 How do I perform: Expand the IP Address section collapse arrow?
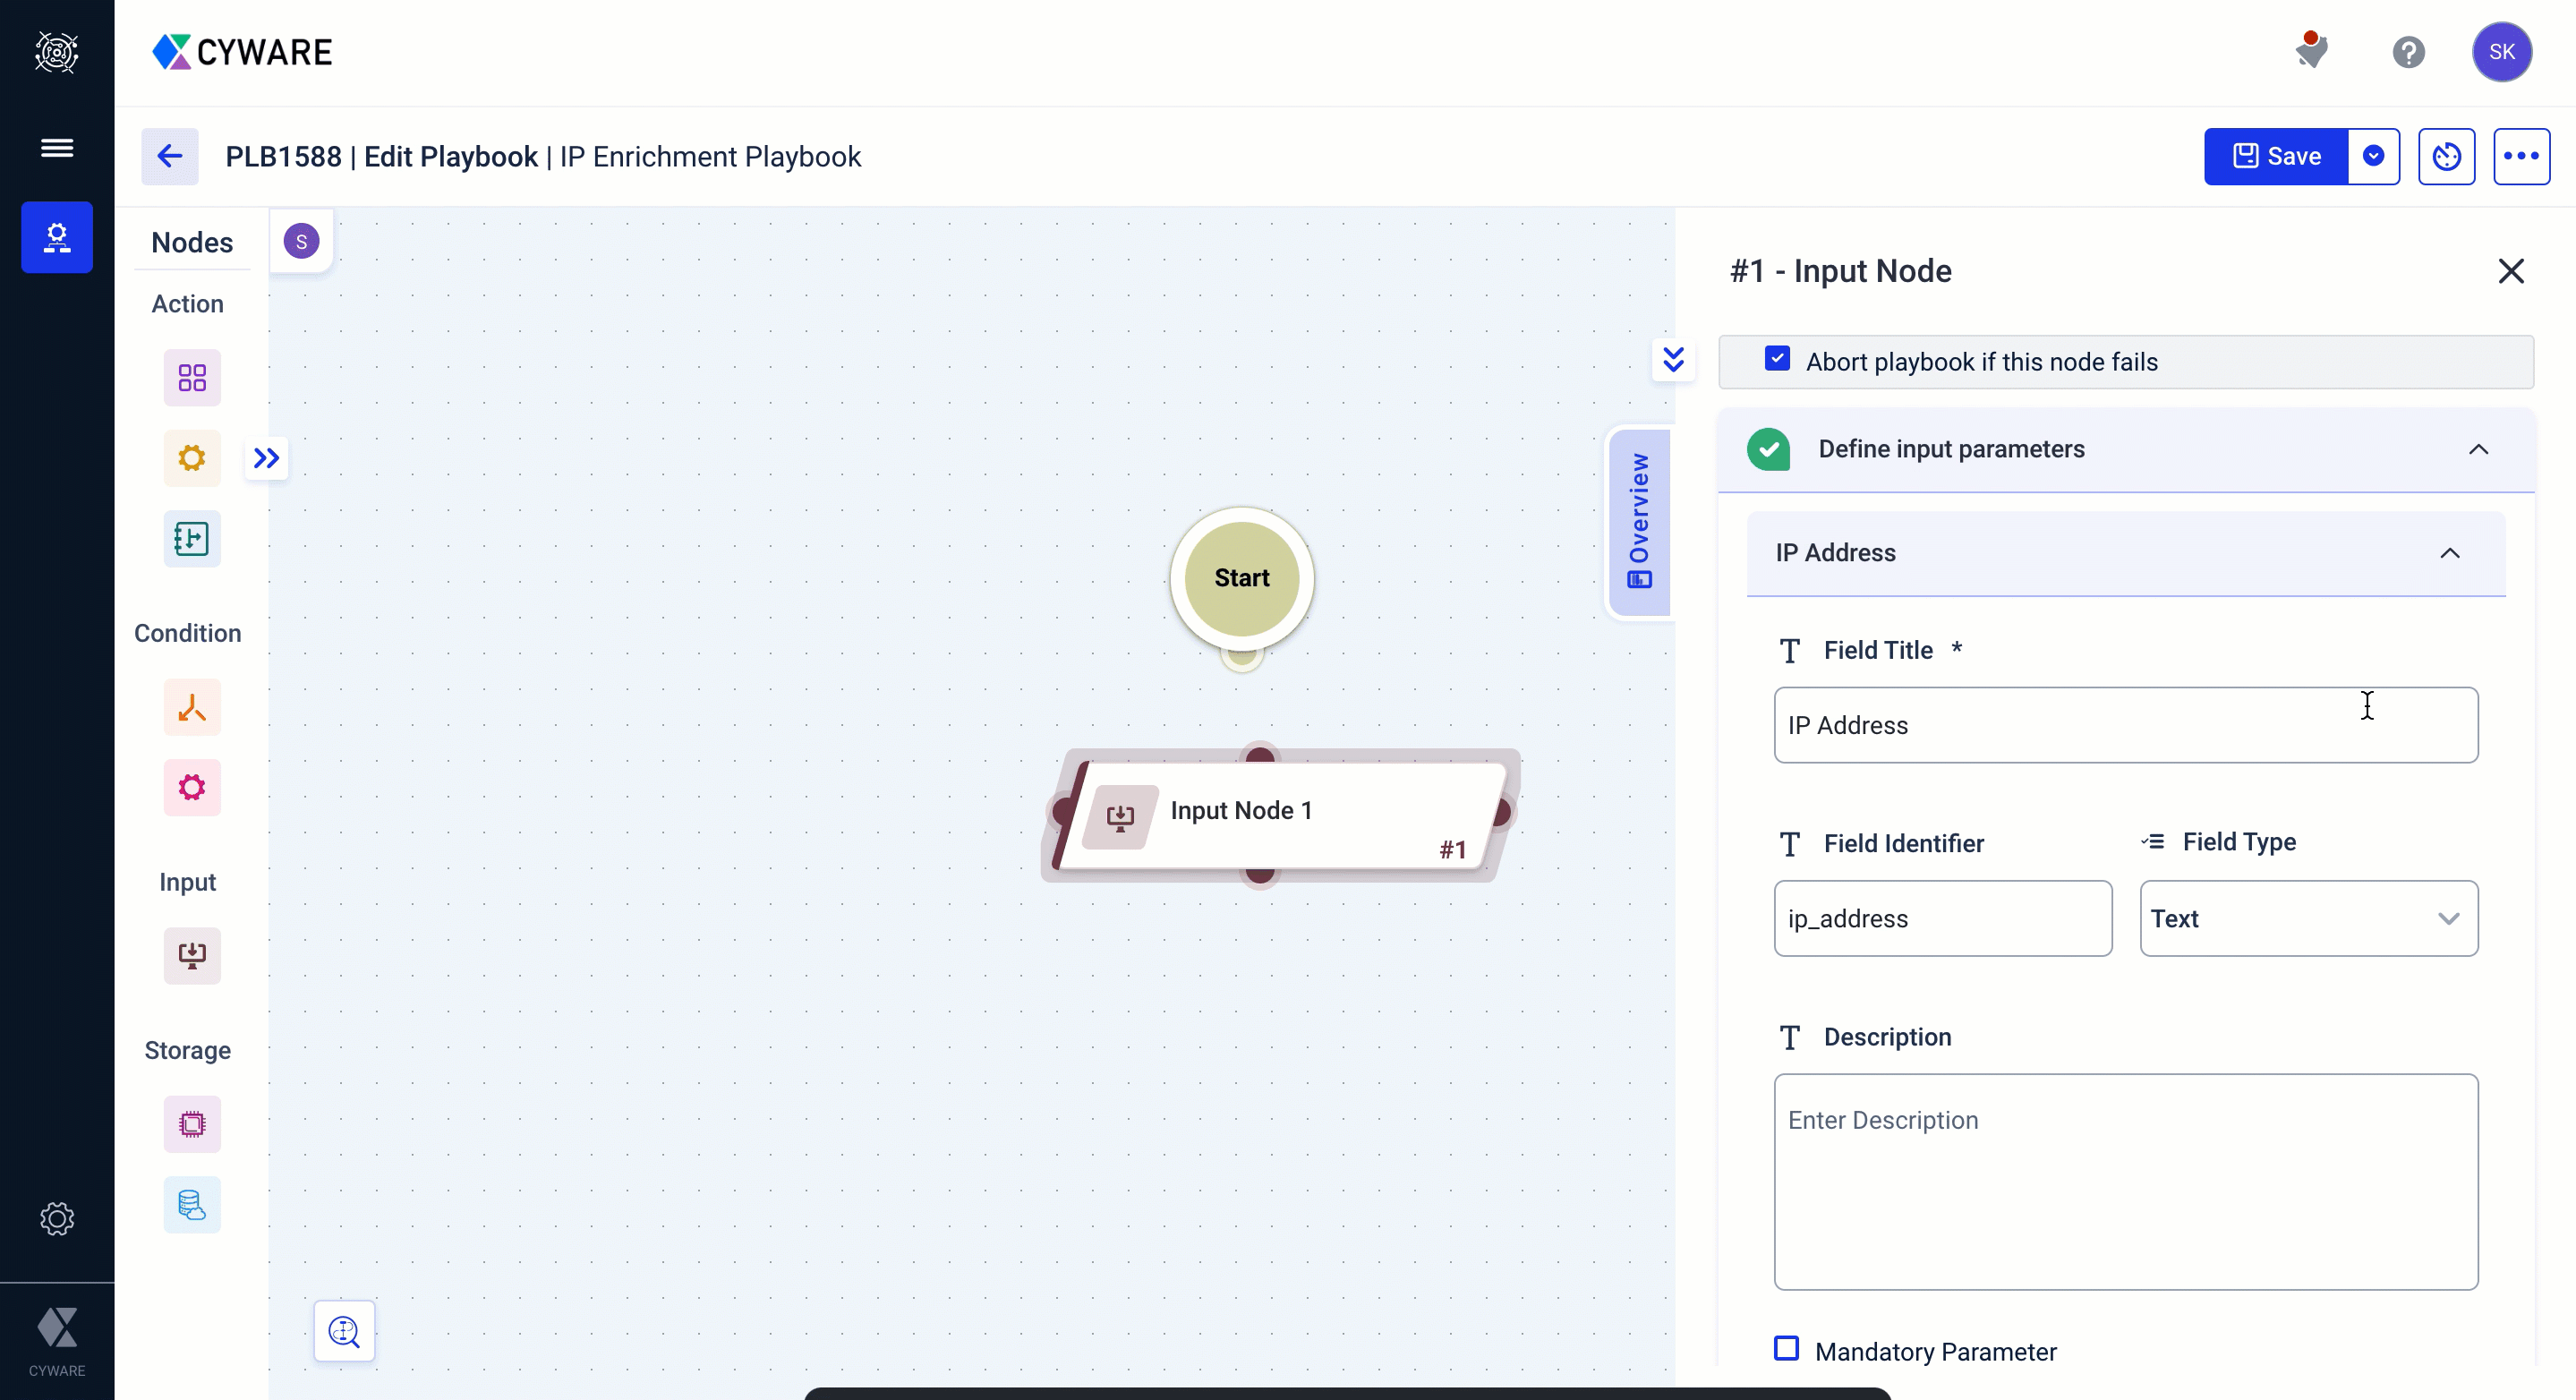tap(2452, 551)
